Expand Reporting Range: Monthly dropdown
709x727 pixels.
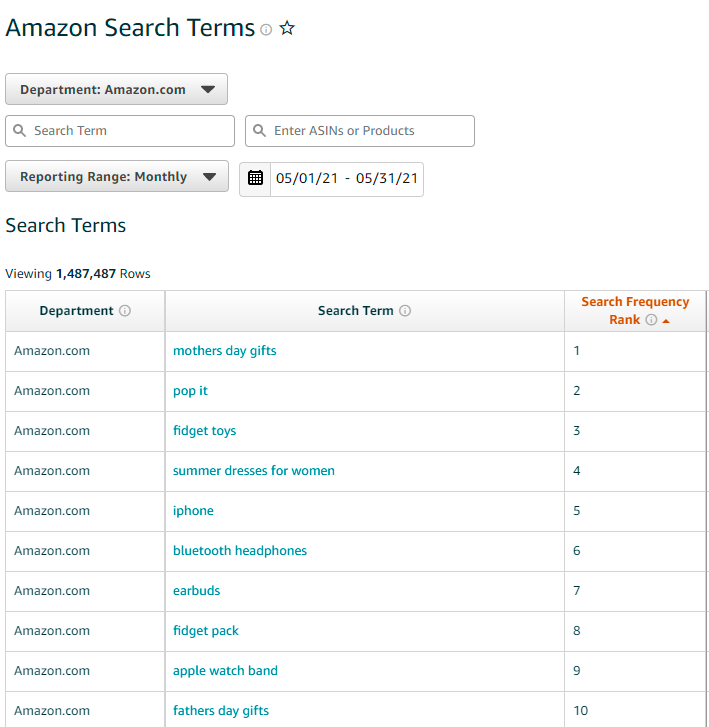[x=116, y=177]
